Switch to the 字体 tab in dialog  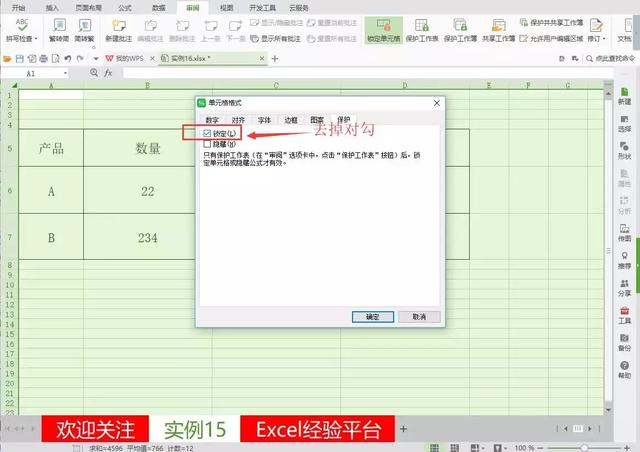(x=264, y=120)
